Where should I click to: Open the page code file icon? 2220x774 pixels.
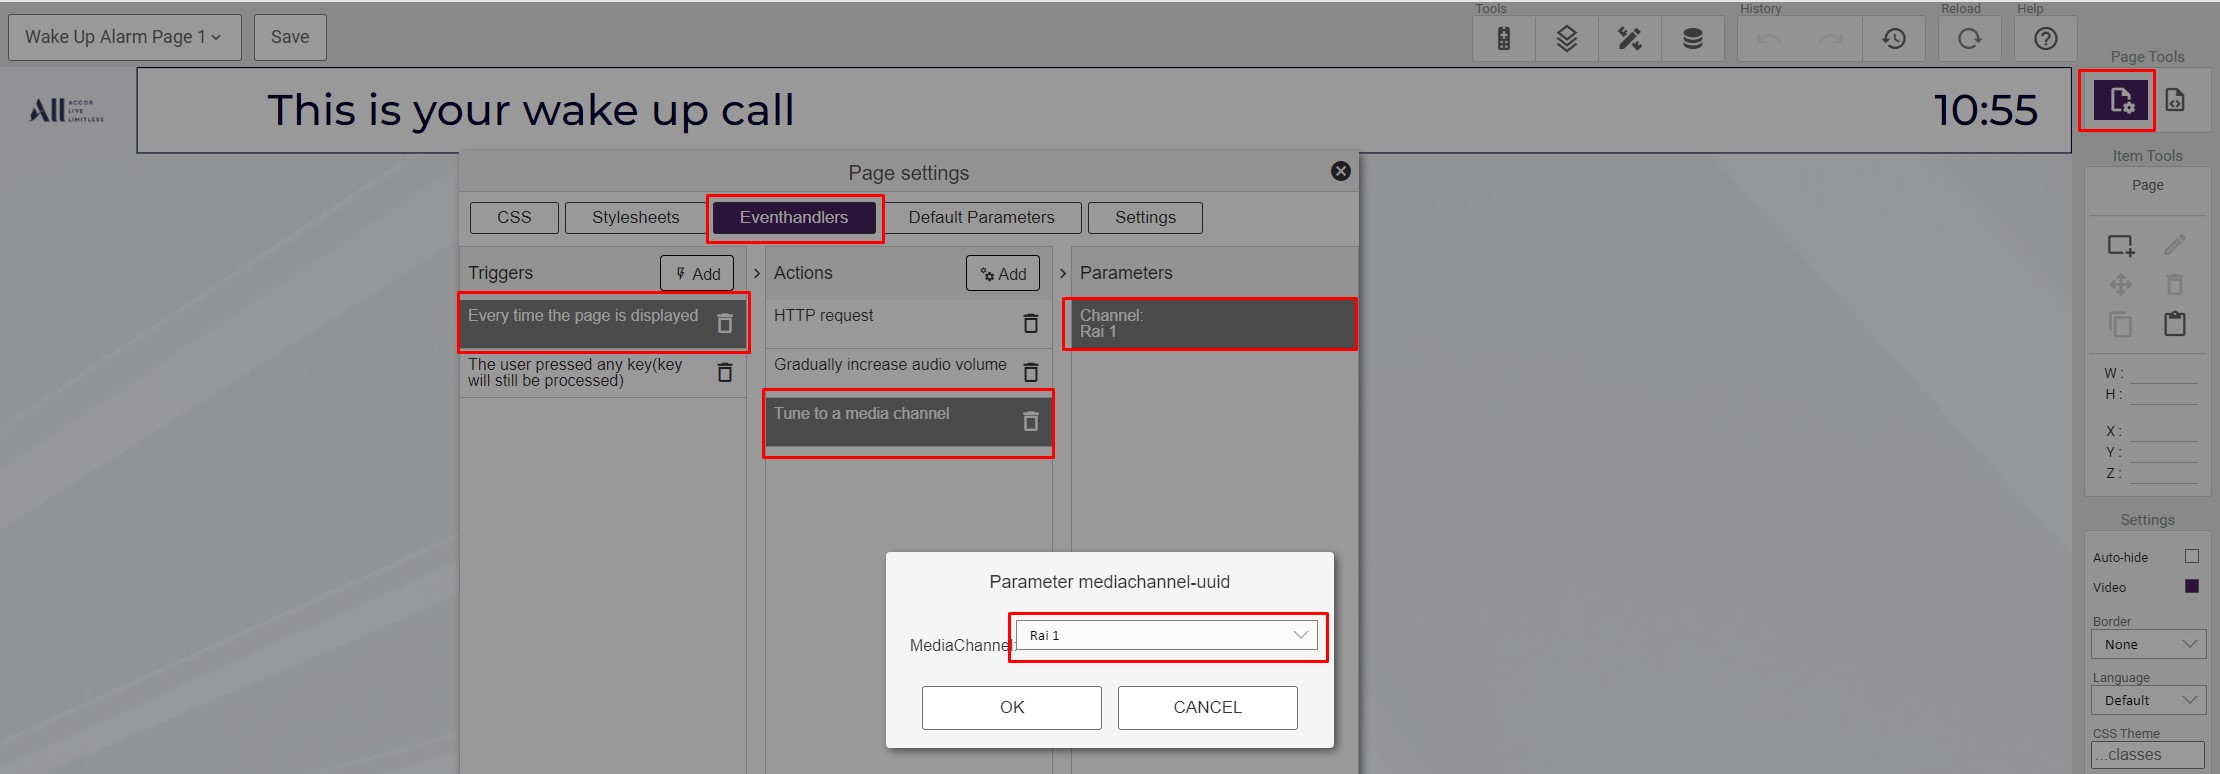point(2174,100)
